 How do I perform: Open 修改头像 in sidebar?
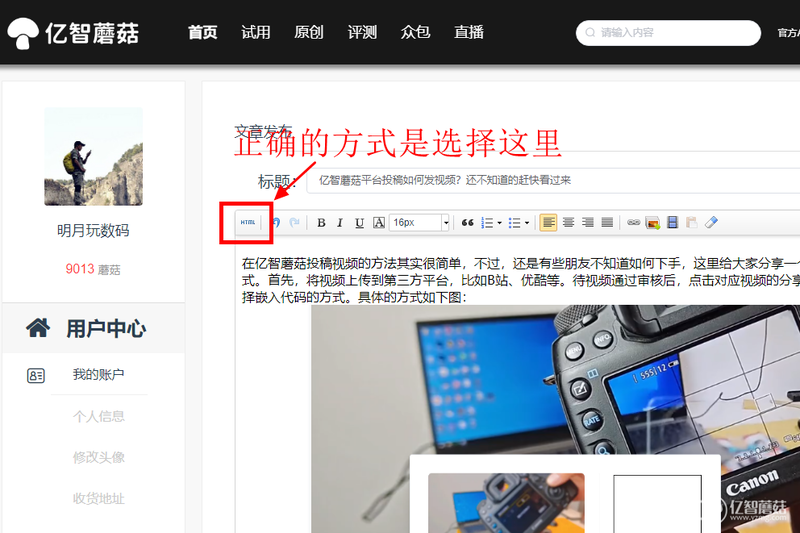(x=98, y=458)
